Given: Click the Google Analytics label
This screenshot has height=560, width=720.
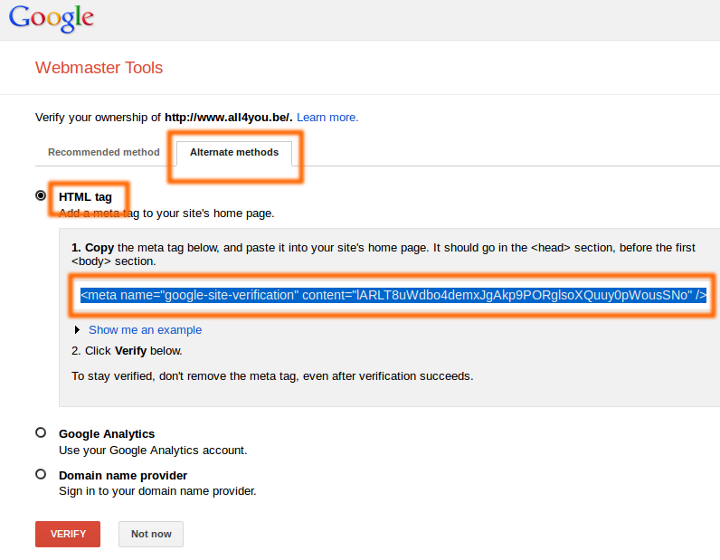Looking at the screenshot, I should 107,434.
